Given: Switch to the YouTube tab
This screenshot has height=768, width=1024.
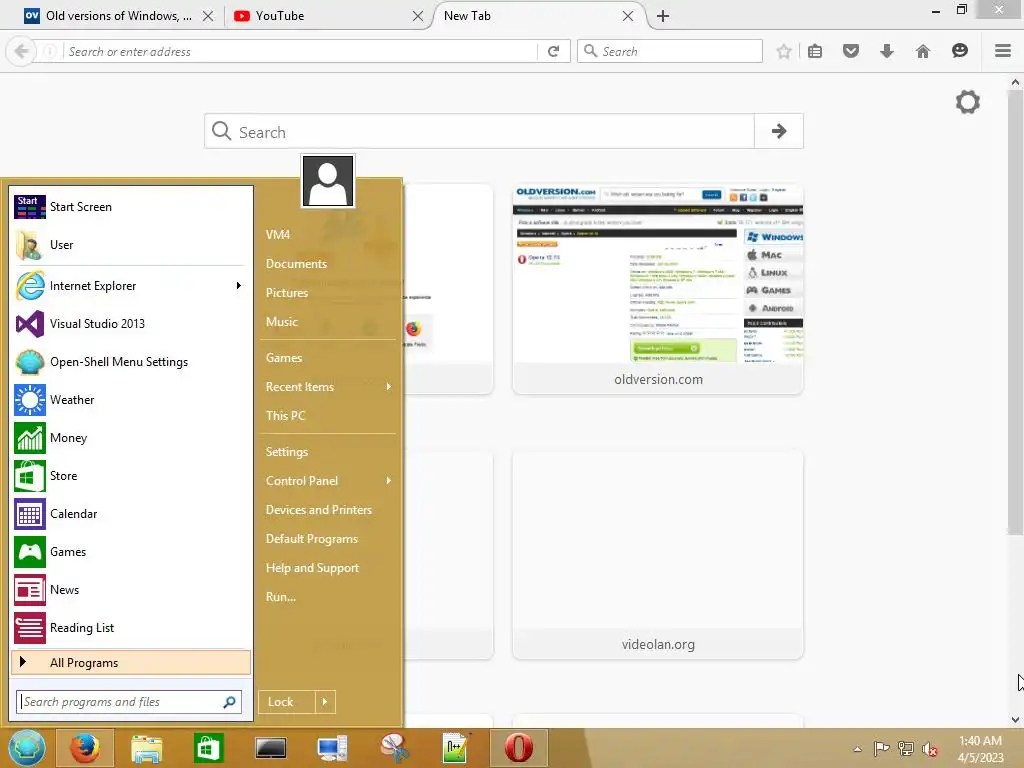Looking at the screenshot, I should 325,16.
